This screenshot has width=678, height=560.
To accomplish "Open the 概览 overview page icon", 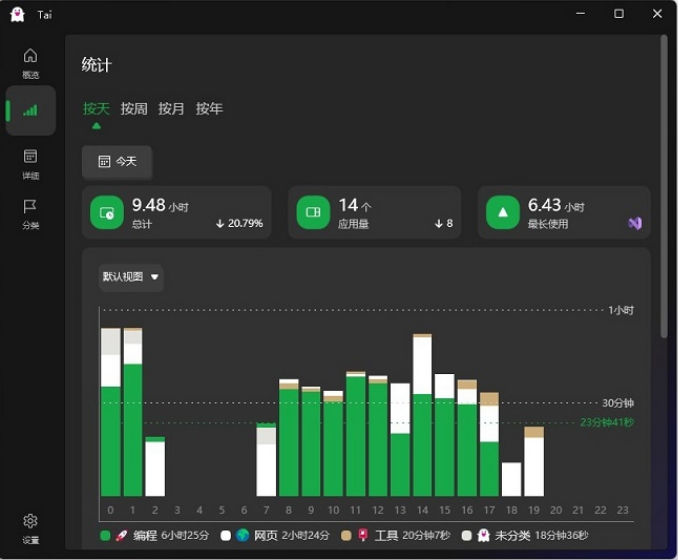I will [x=30, y=62].
